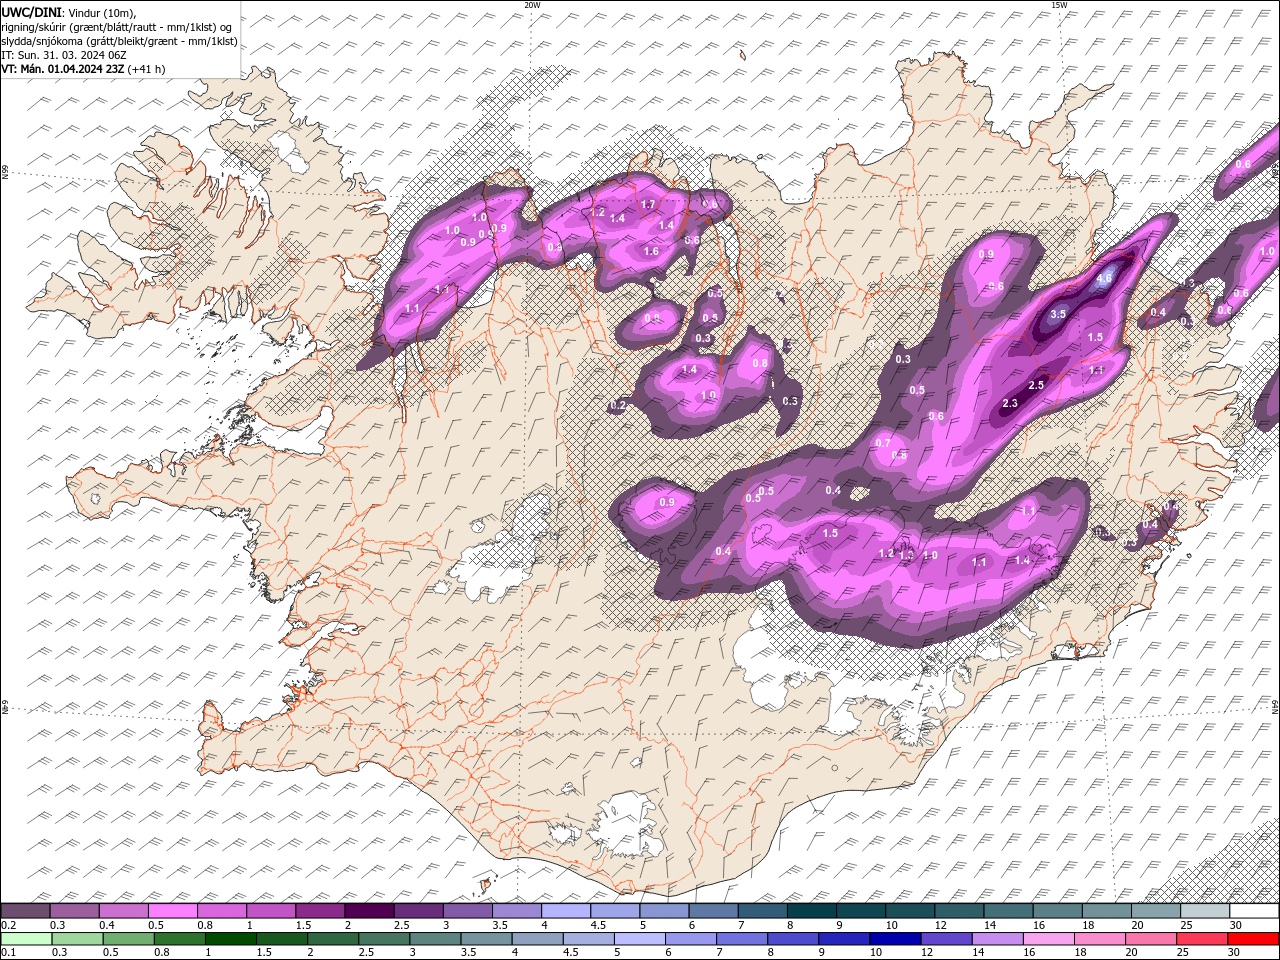Click the top-row legend label '12'

click(x=940, y=925)
